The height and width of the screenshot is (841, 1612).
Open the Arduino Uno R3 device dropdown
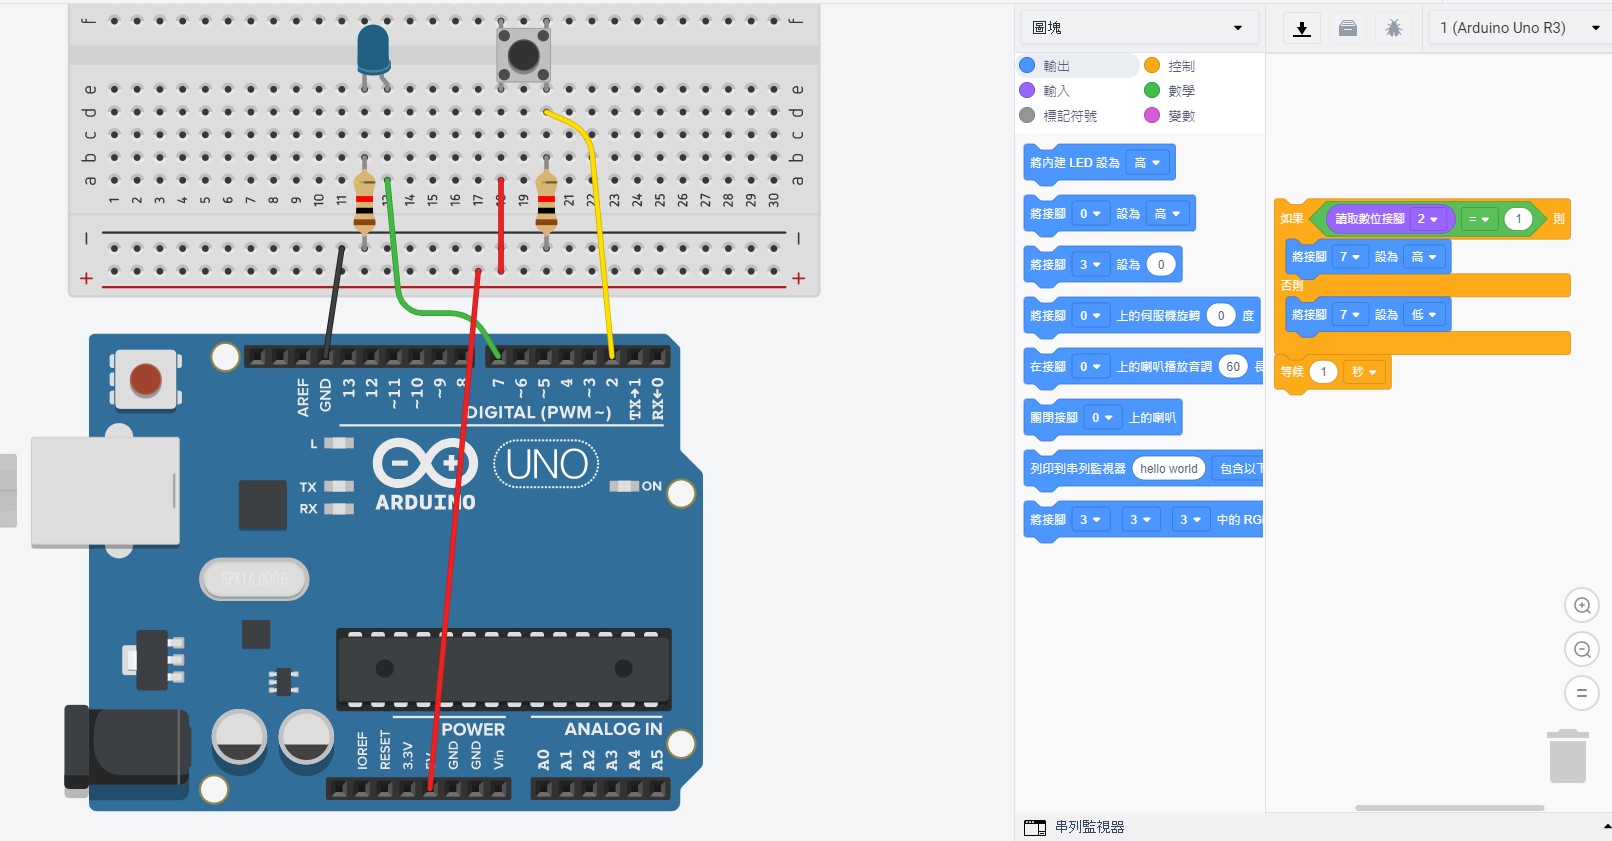click(1519, 28)
